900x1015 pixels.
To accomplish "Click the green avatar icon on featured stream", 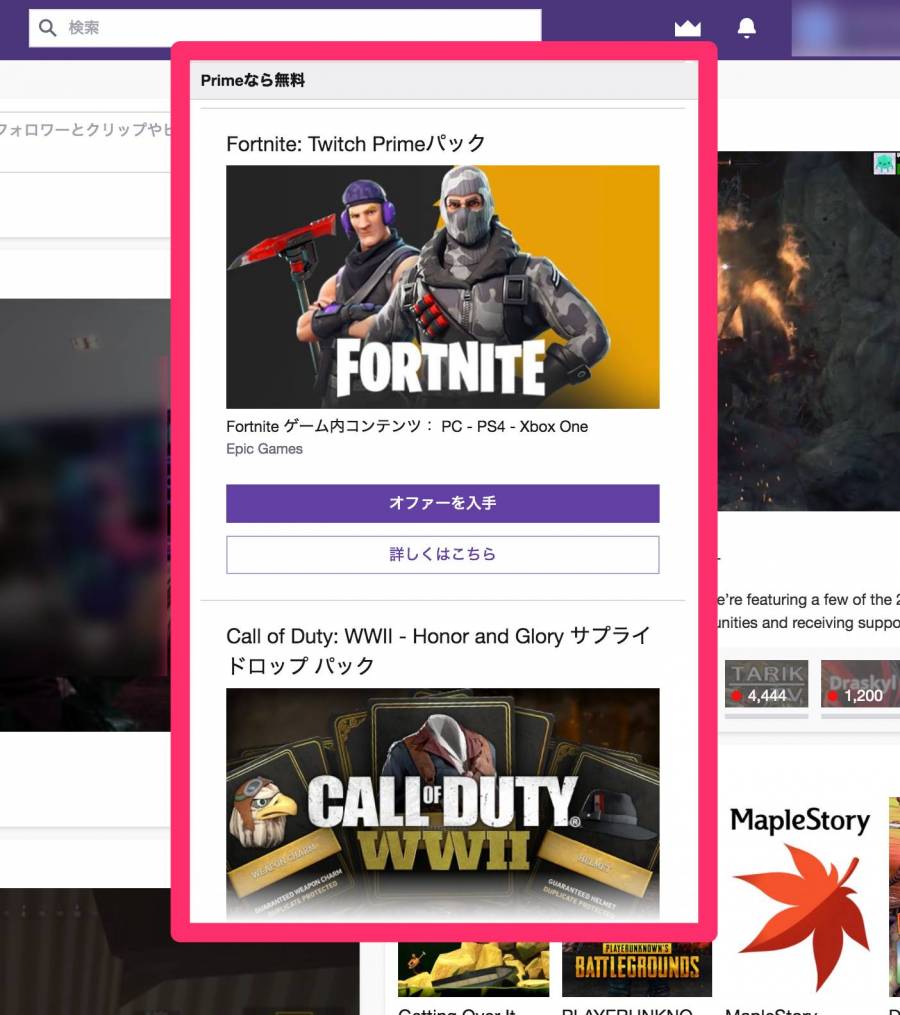I will pyautogui.click(x=884, y=163).
